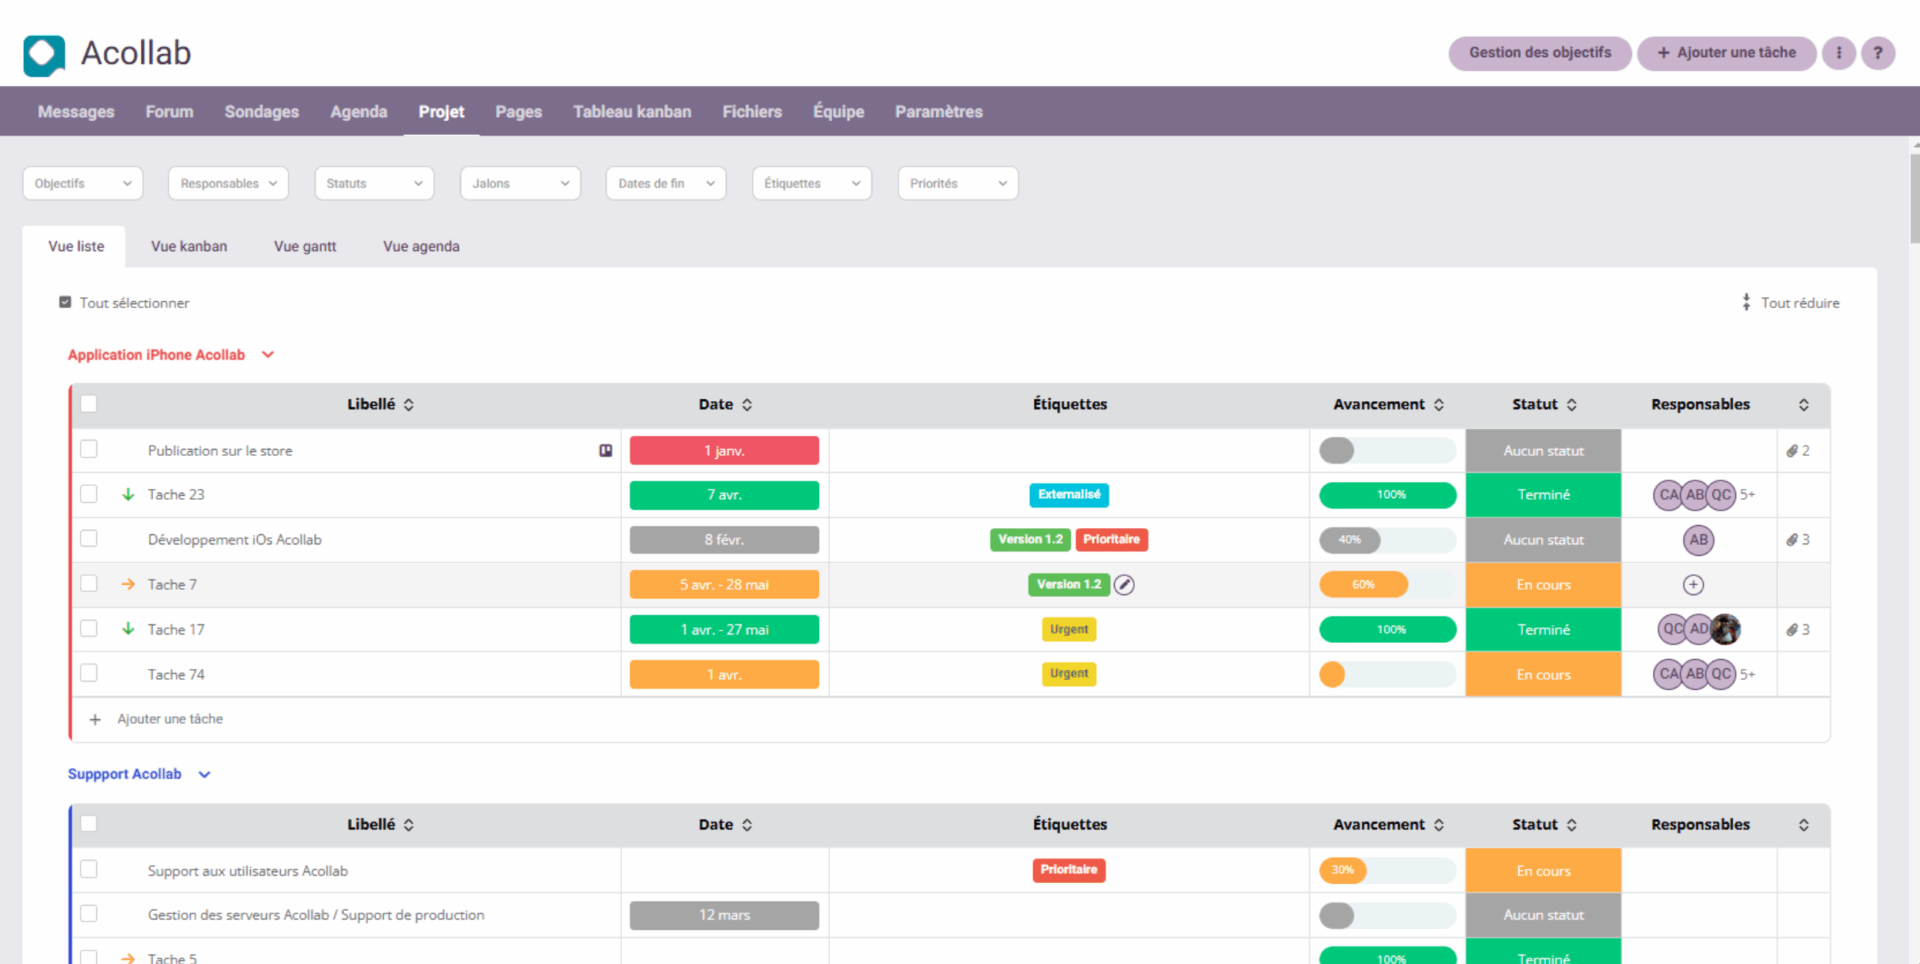The width and height of the screenshot is (1920, 964).
Task: Click the three-dot options icon near top right
Action: (1838, 53)
